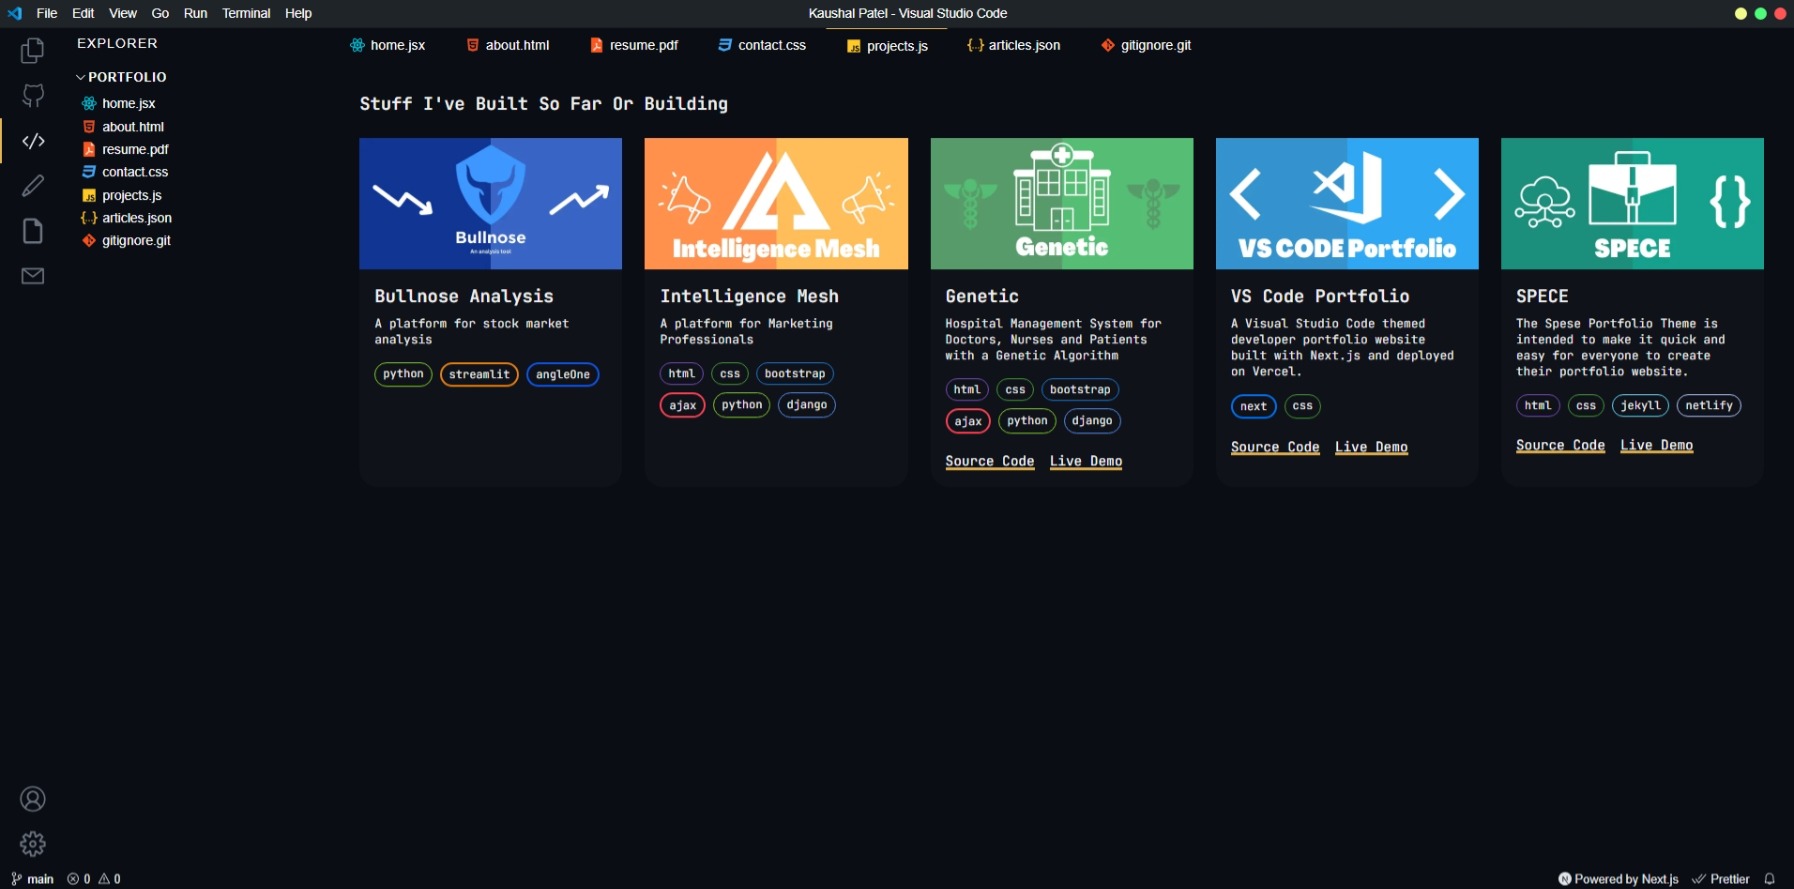The image size is (1794, 889).
Task: Open the pencil articles icon in sidebar
Action: coord(33,186)
